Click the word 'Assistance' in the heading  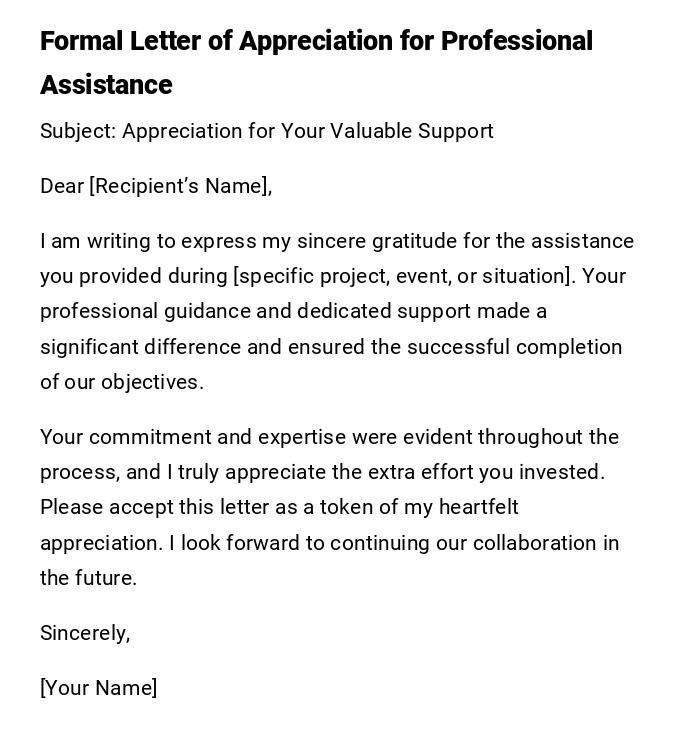pyautogui.click(x=106, y=85)
